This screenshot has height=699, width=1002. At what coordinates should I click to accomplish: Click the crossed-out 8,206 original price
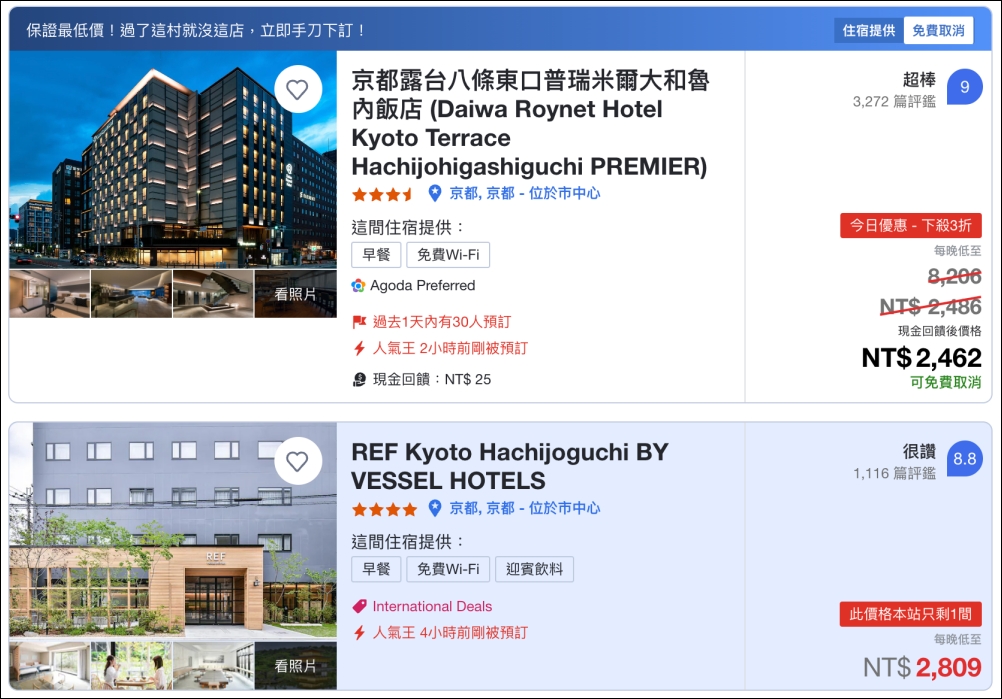(x=954, y=277)
